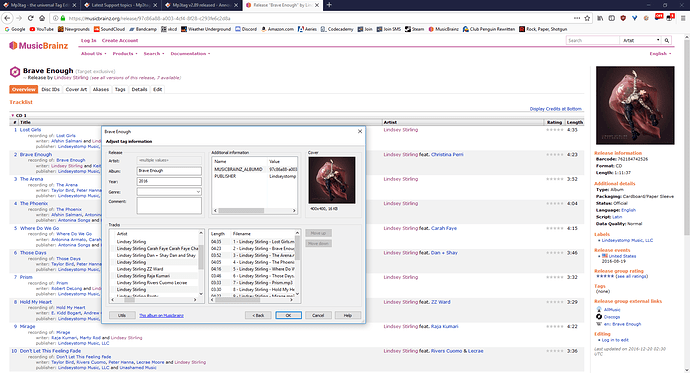This screenshot has width=690, height=373.
Task: Click OK in the tag dialog
Action: 288,315
